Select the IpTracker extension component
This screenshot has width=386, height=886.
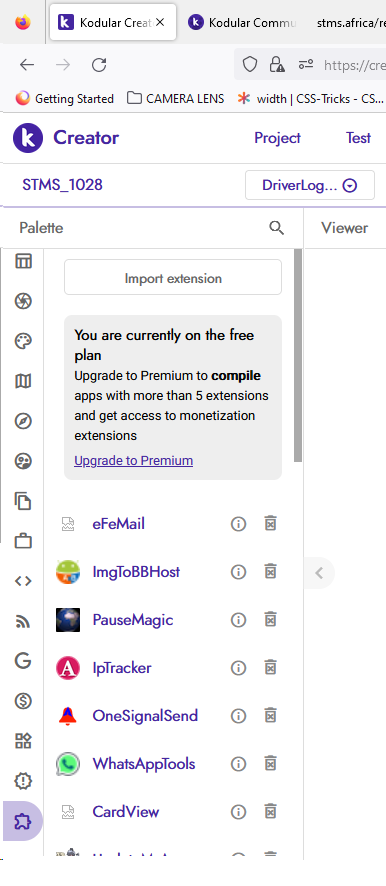click(x=122, y=668)
